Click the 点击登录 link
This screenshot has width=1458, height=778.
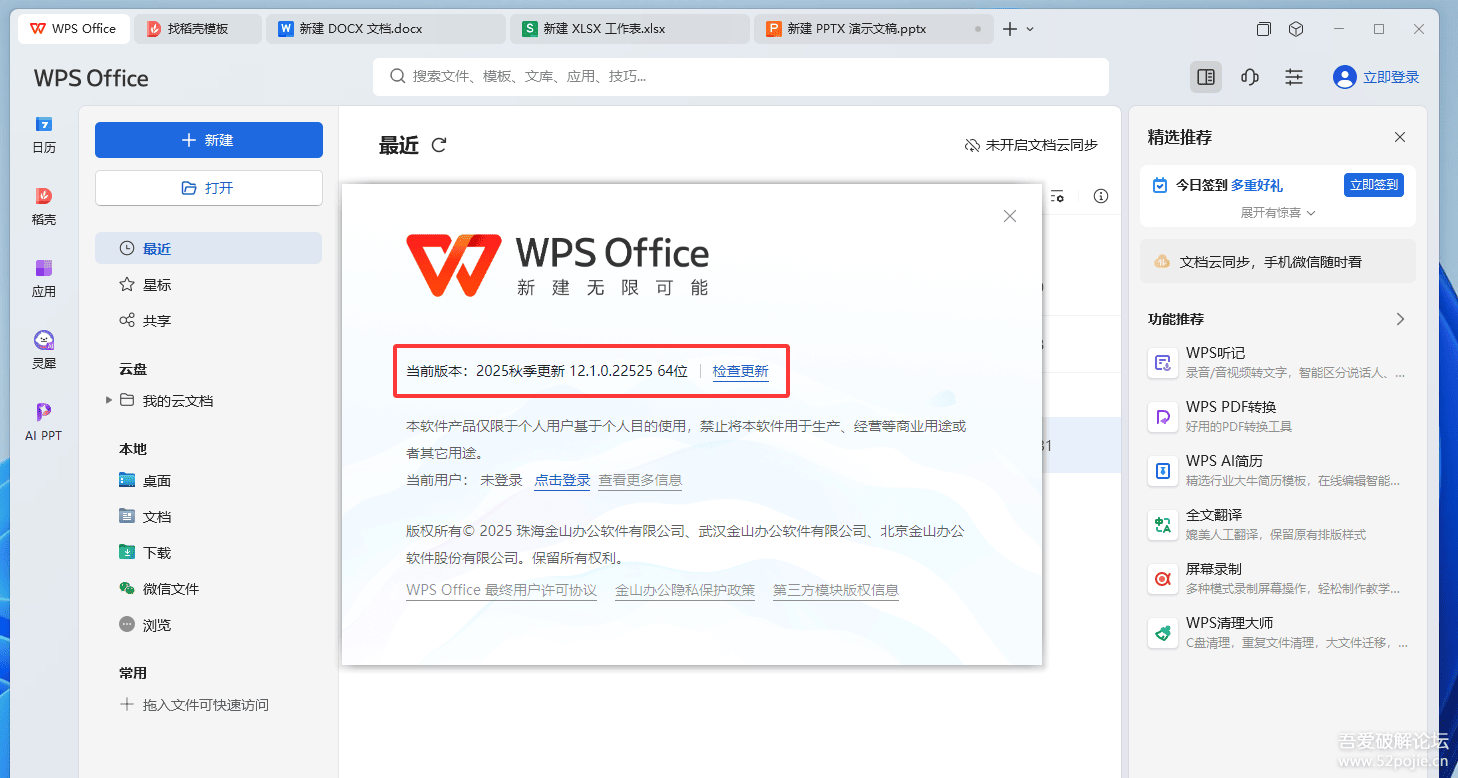pyautogui.click(x=562, y=480)
